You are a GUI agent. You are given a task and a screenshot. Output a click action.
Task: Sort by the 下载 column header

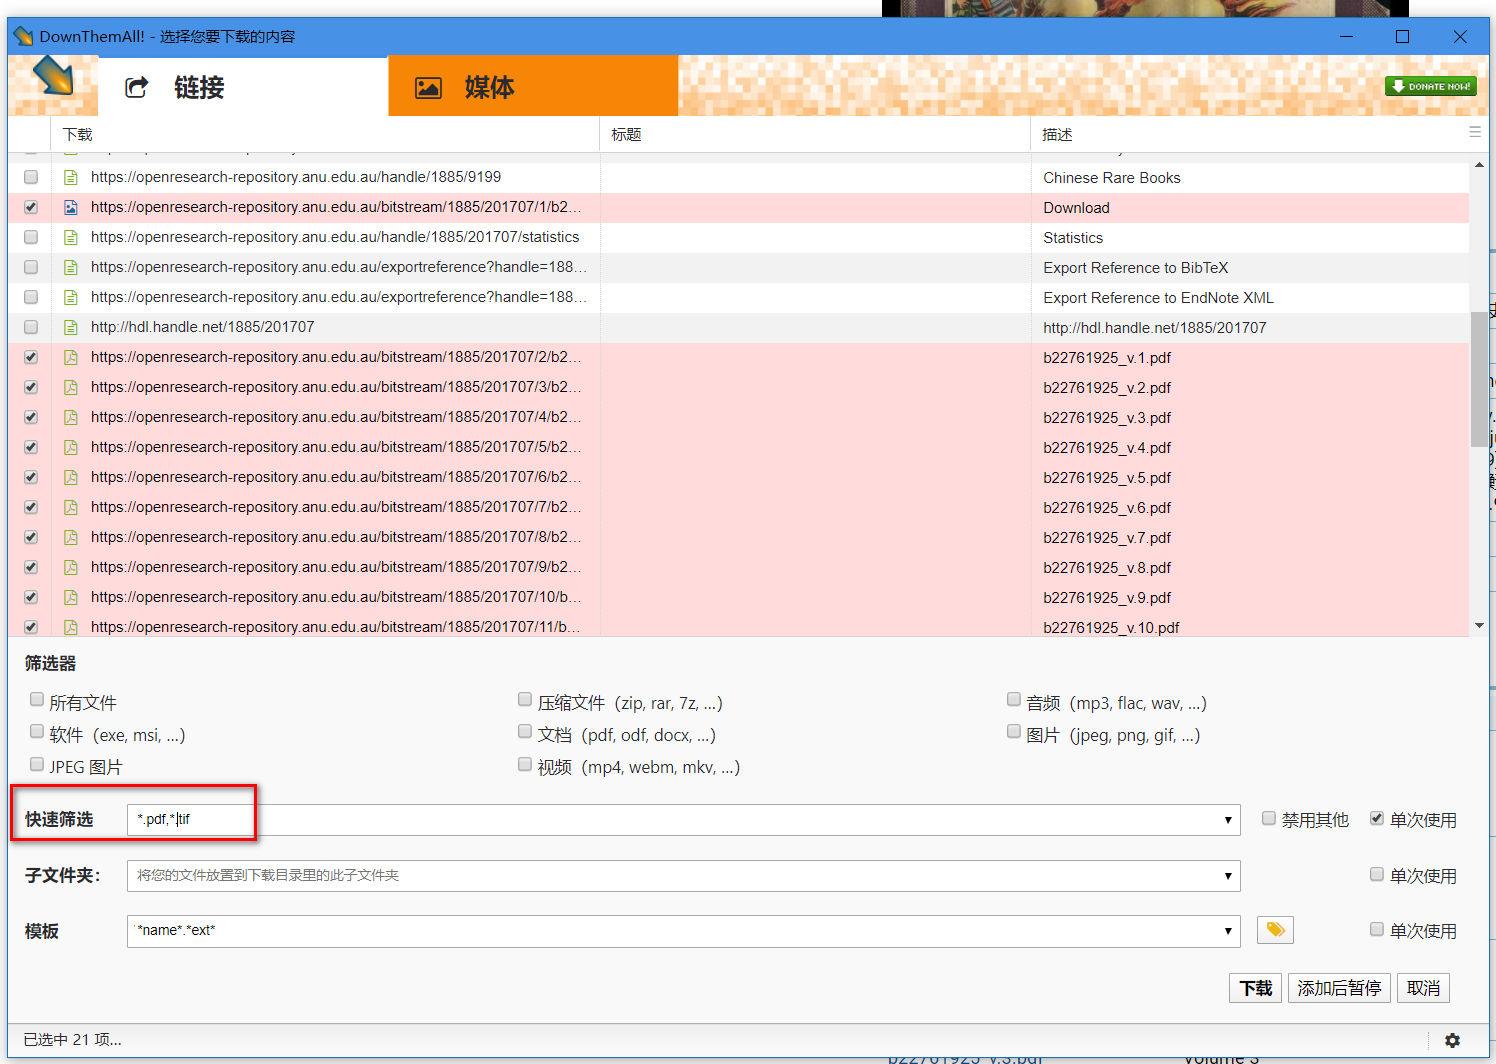tap(325, 134)
